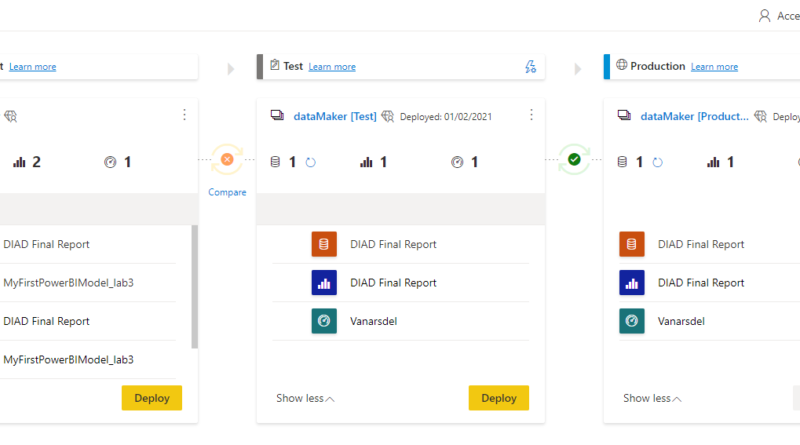The height and width of the screenshot is (445, 800).
Task: Open the more options menu on the first stage card
Action: [x=184, y=115]
